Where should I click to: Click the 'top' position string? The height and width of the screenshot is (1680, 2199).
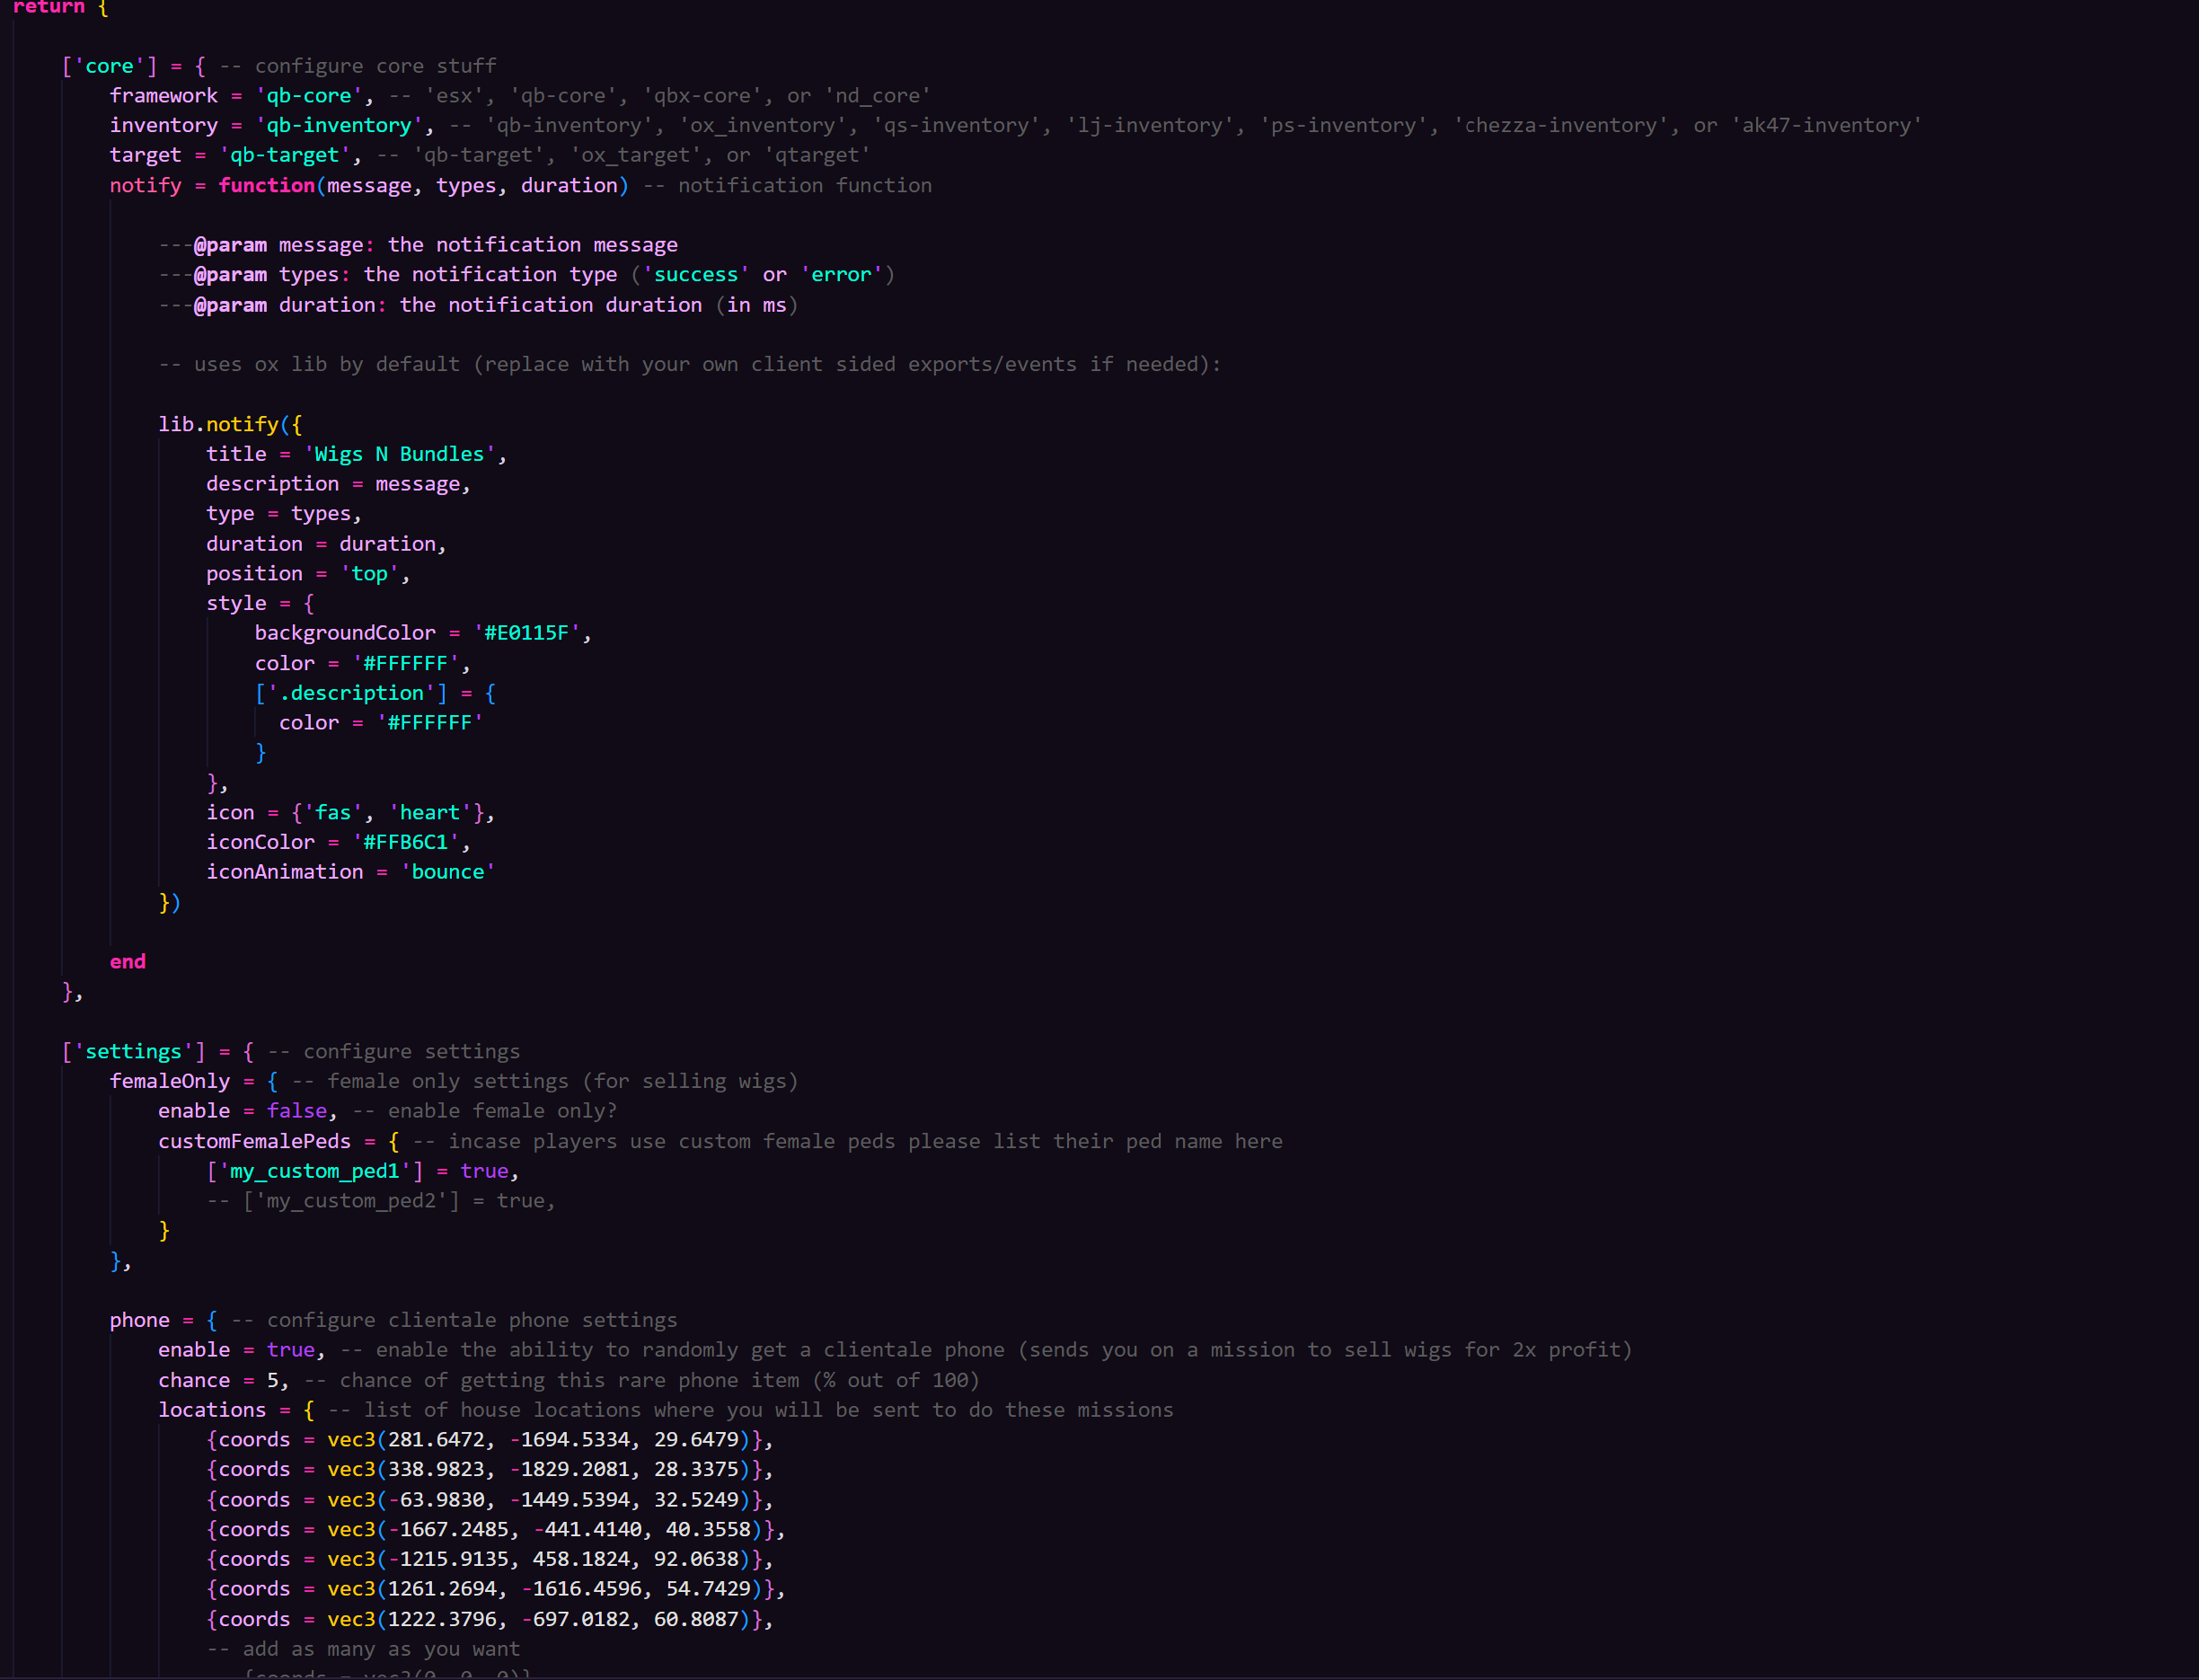point(369,575)
